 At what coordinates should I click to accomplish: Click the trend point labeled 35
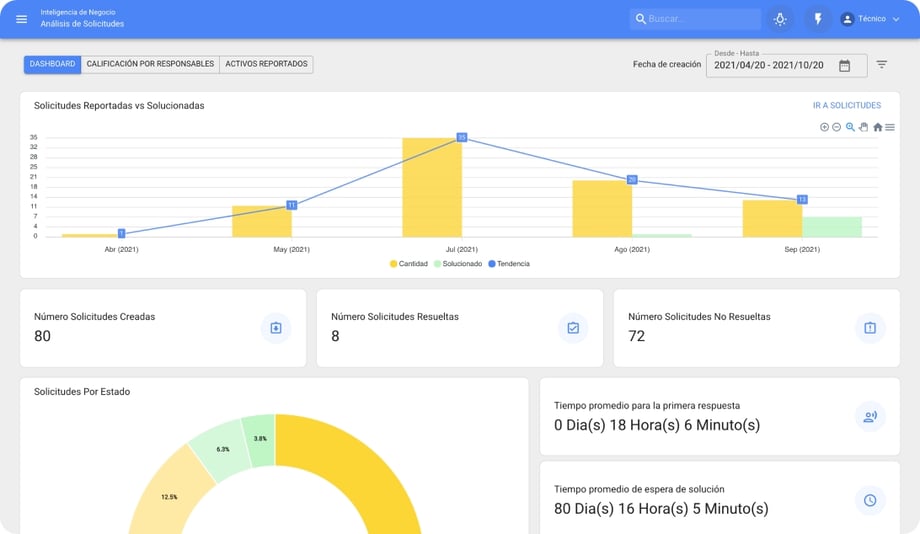coord(462,137)
